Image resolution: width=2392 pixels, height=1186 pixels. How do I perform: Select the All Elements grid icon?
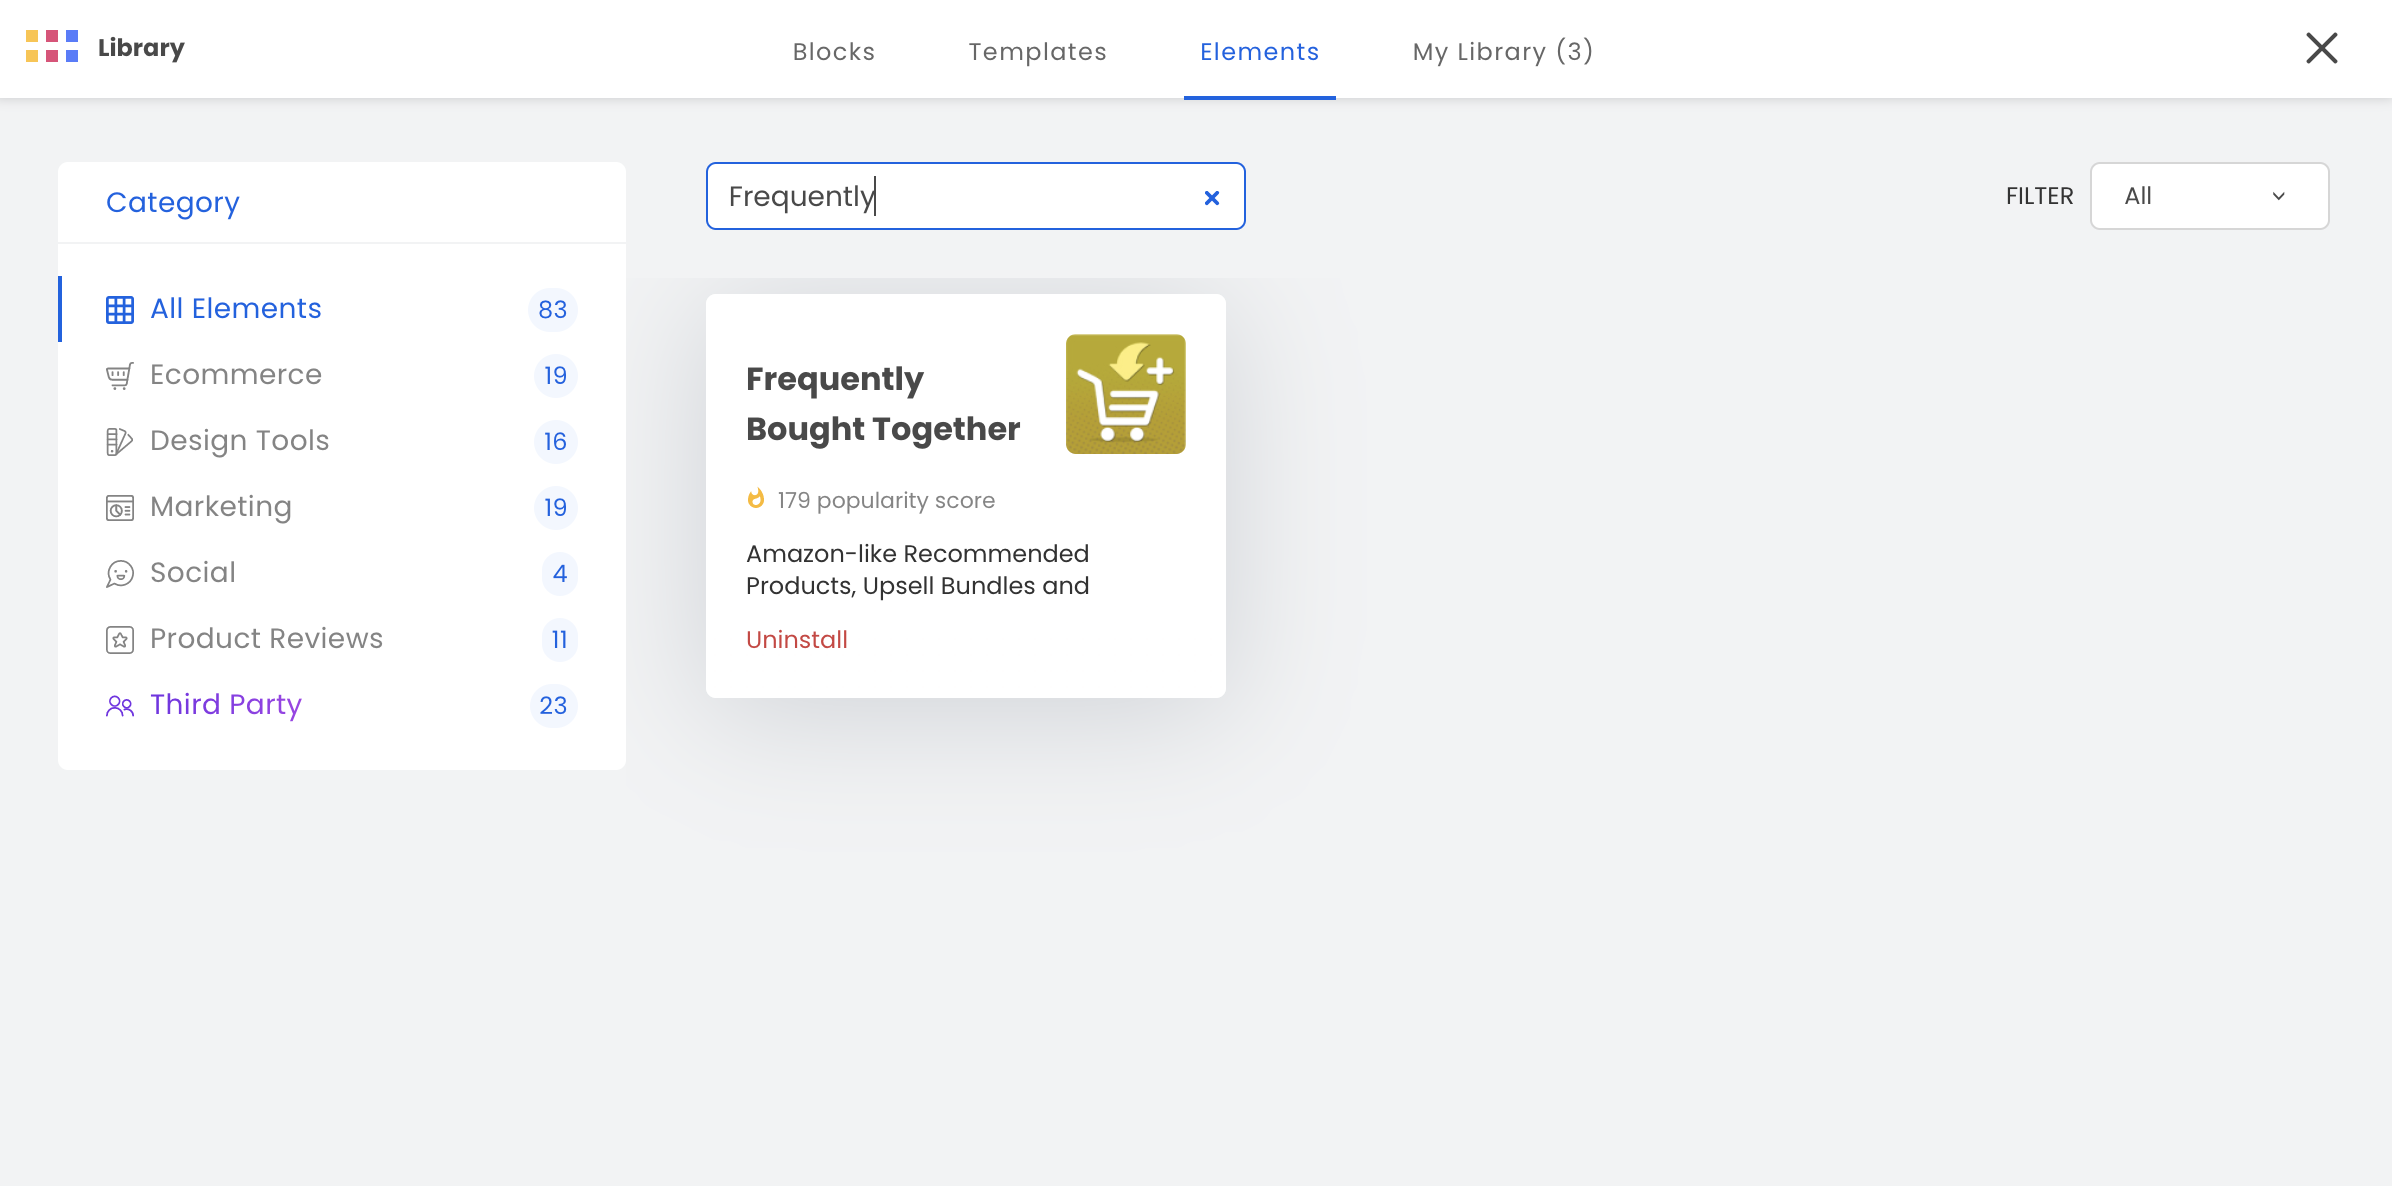120,310
